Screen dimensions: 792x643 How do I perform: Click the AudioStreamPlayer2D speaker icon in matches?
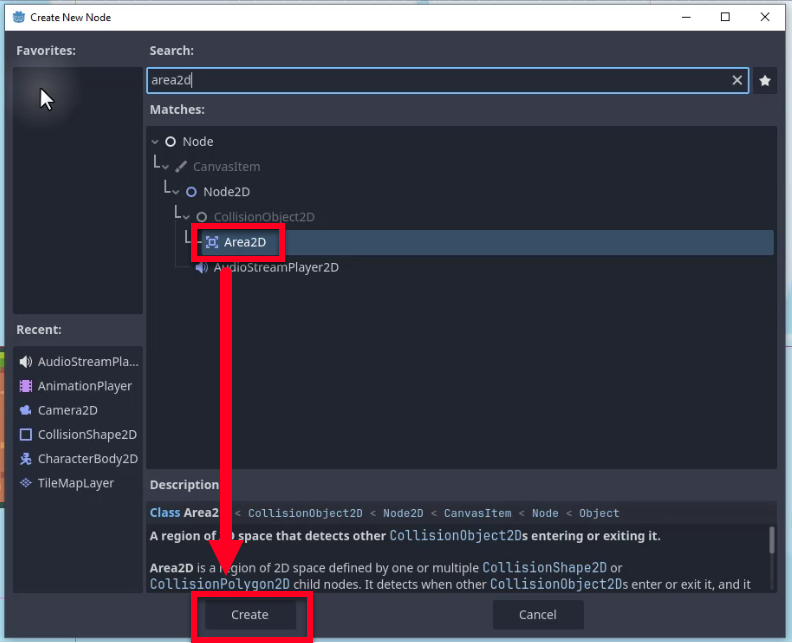click(202, 268)
